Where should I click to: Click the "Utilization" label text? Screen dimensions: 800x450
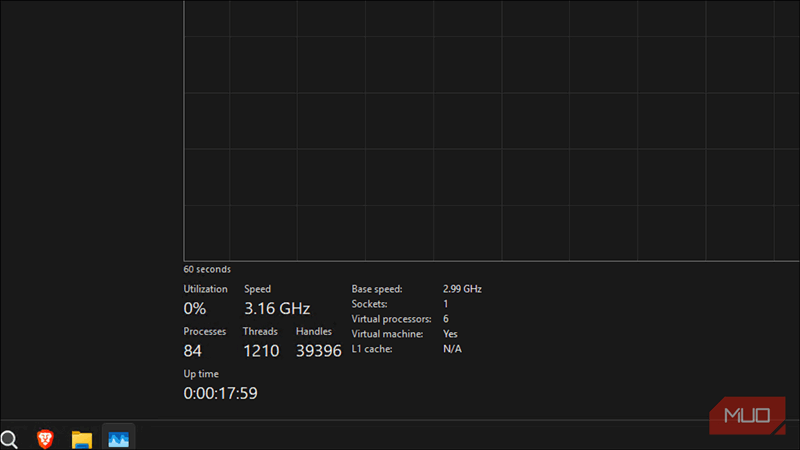pos(205,289)
